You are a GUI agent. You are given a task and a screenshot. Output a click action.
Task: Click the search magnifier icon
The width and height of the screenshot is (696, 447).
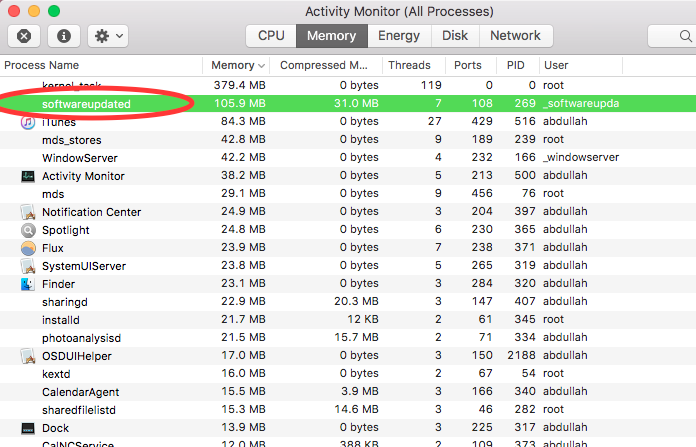click(685, 36)
